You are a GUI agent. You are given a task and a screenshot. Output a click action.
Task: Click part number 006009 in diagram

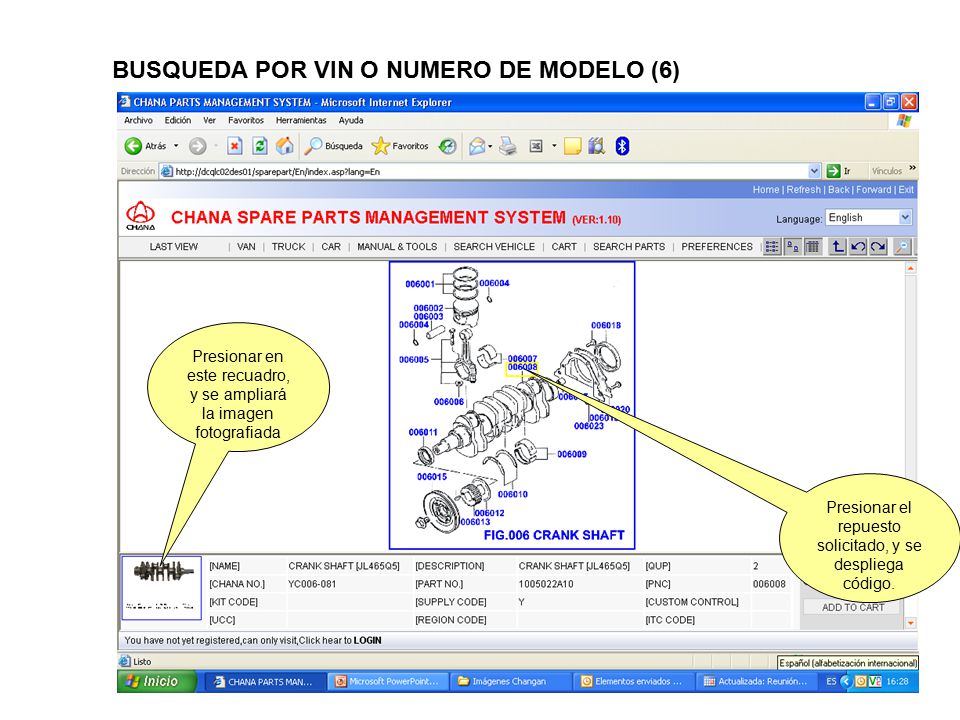pyautogui.click(x=572, y=454)
